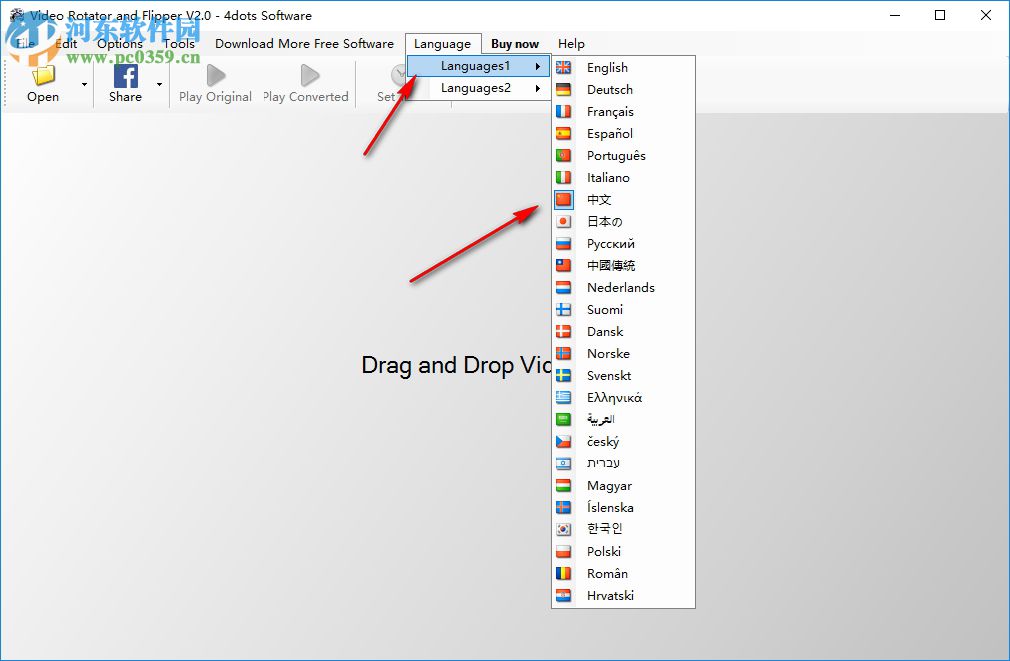
Task: Open the Tools menu
Action: pos(178,44)
